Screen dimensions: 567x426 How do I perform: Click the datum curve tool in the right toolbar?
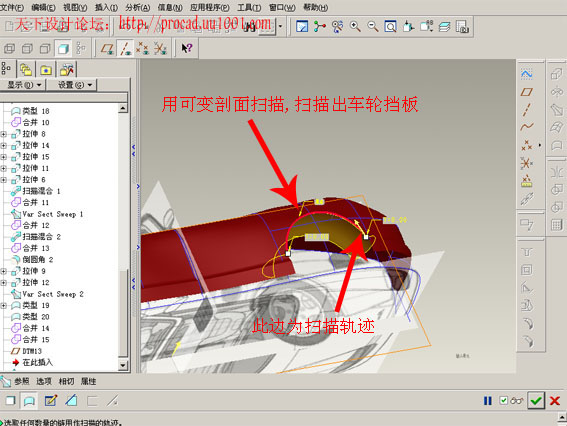[526, 127]
